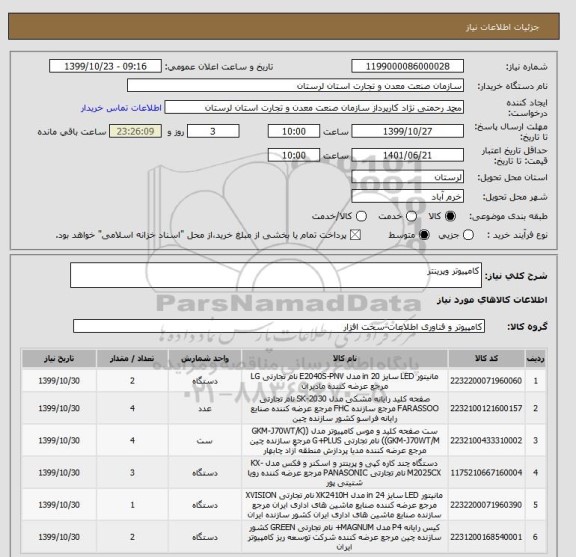Click the quantity 1 in row 5
This screenshot has width=576, height=557.
pos(132,505)
